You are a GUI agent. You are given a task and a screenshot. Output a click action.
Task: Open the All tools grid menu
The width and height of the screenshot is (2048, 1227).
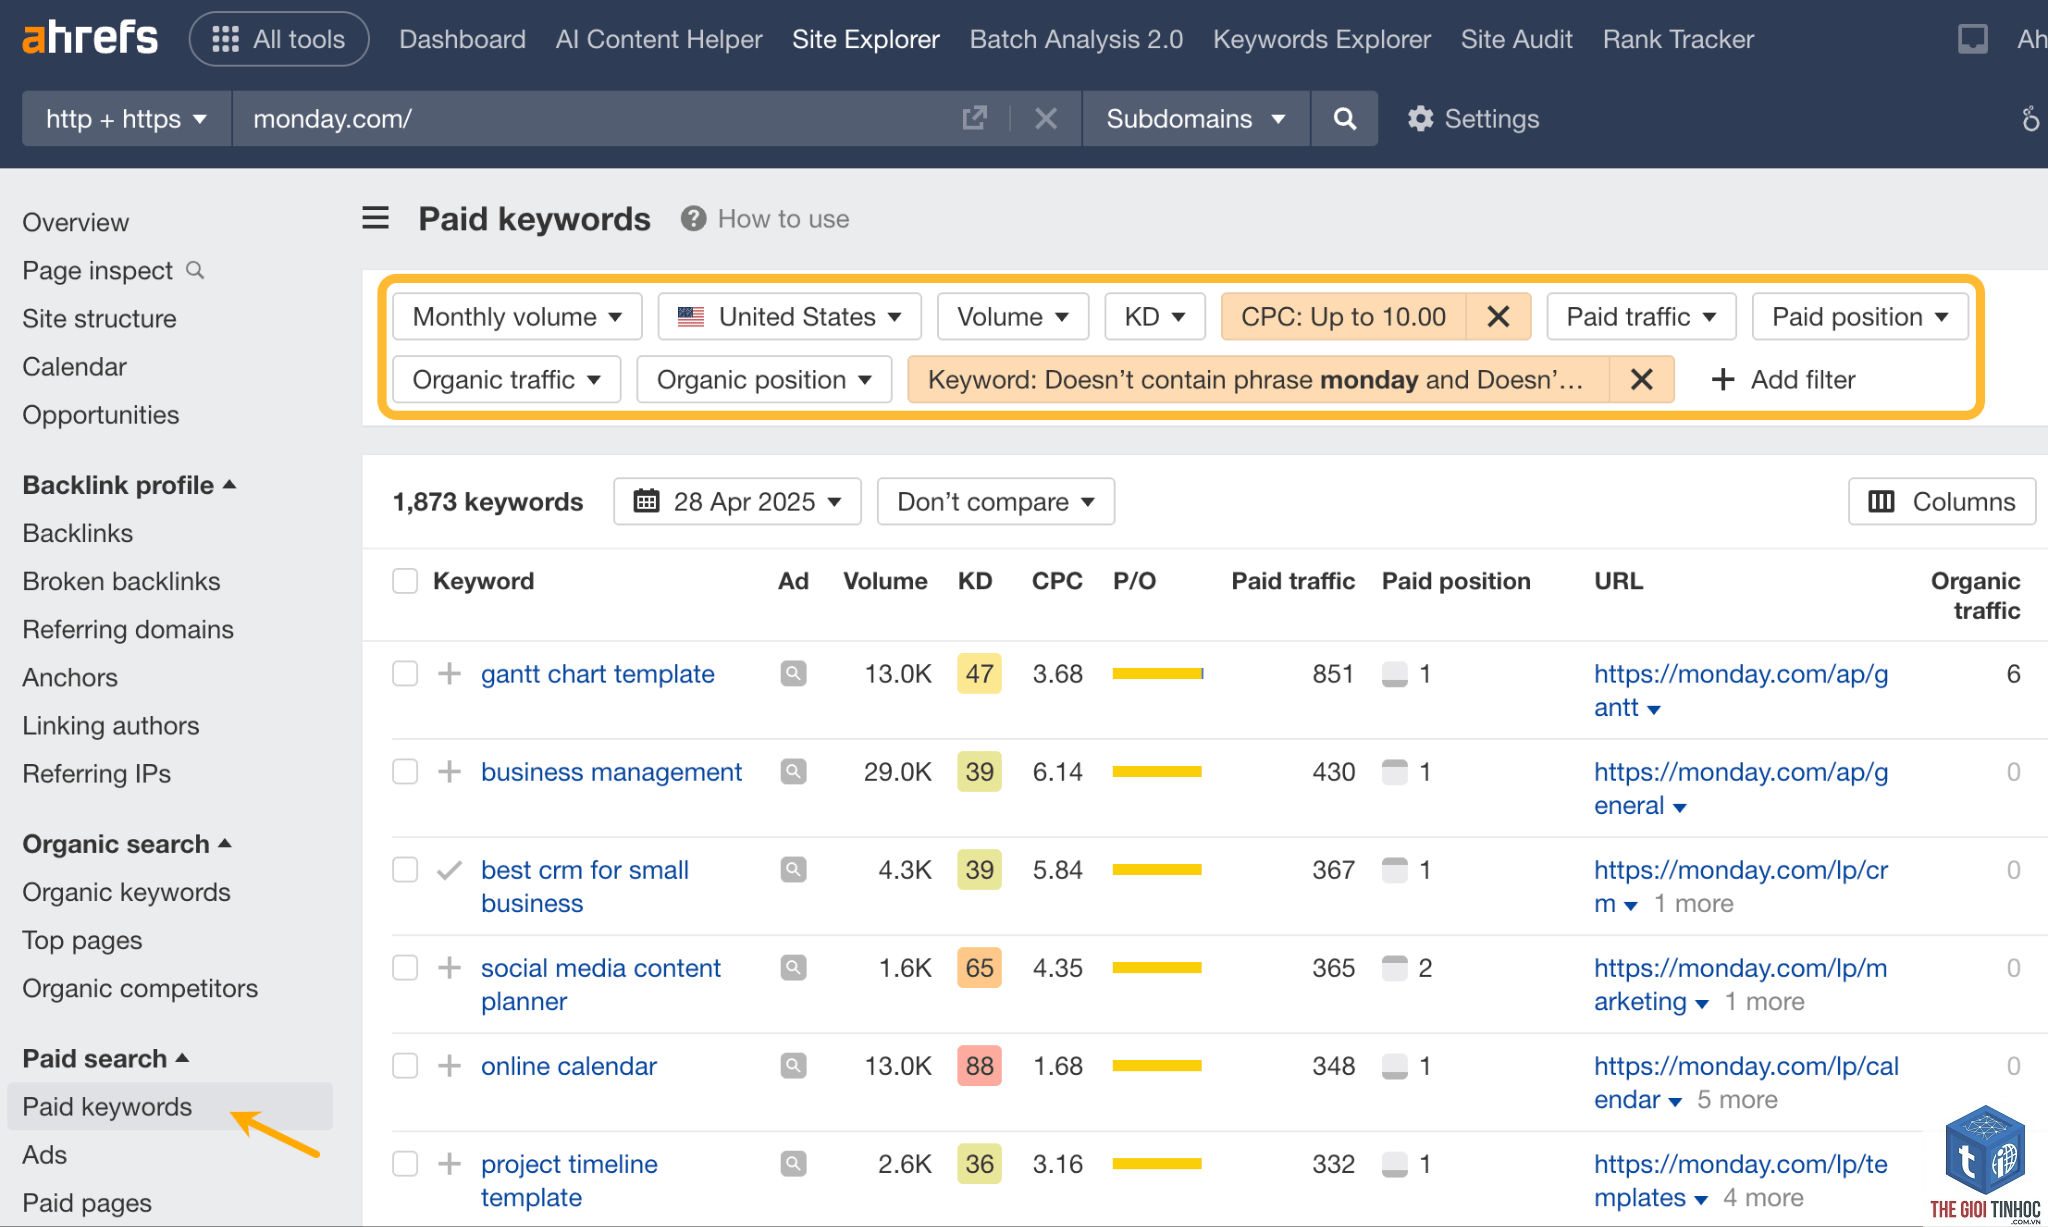[279, 39]
